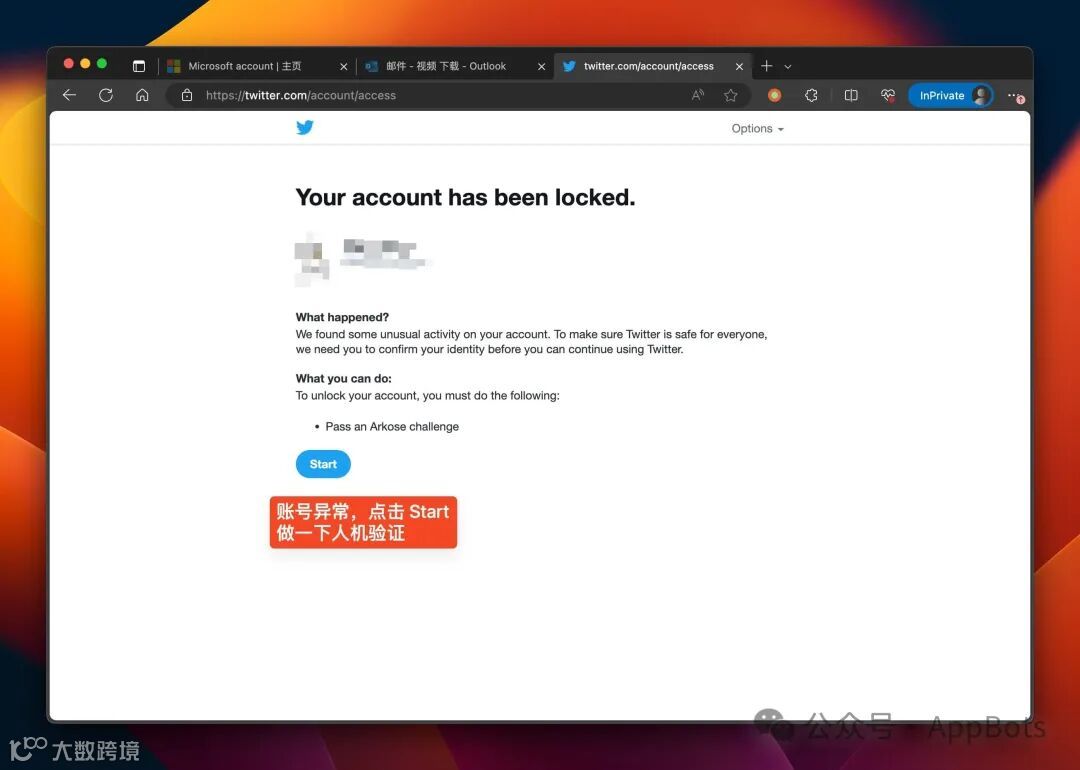This screenshot has height=770, width=1080.
Task: Activate the Read aloud icon
Action: (x=698, y=95)
